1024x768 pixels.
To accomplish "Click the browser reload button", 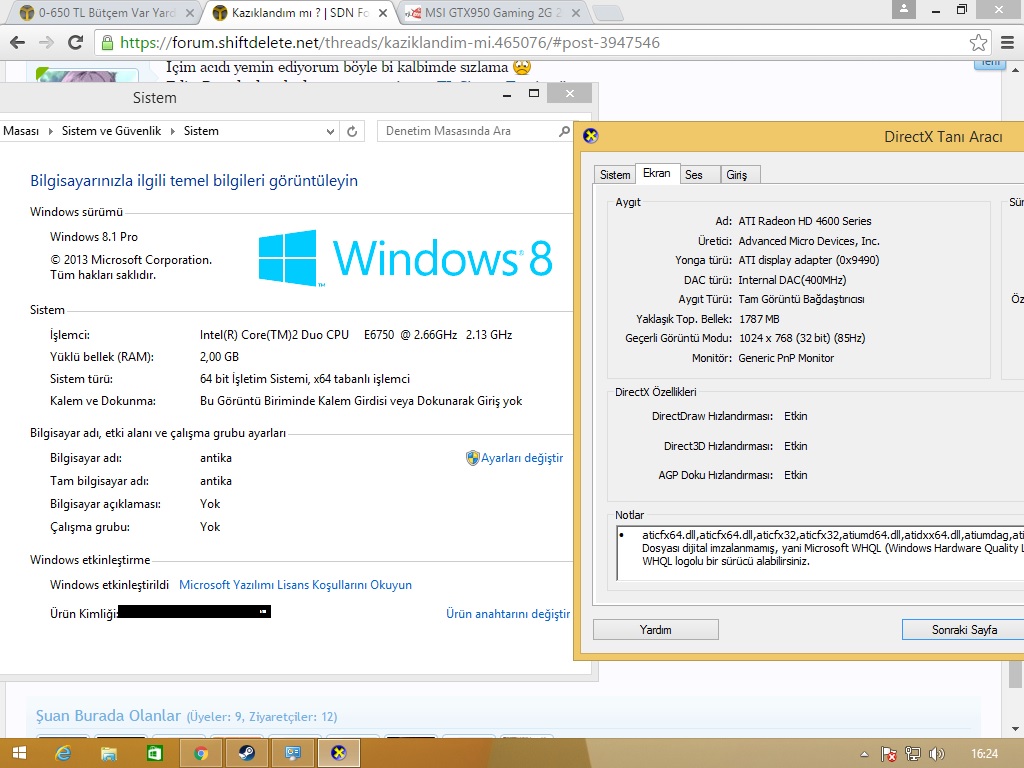I will tap(75, 43).
